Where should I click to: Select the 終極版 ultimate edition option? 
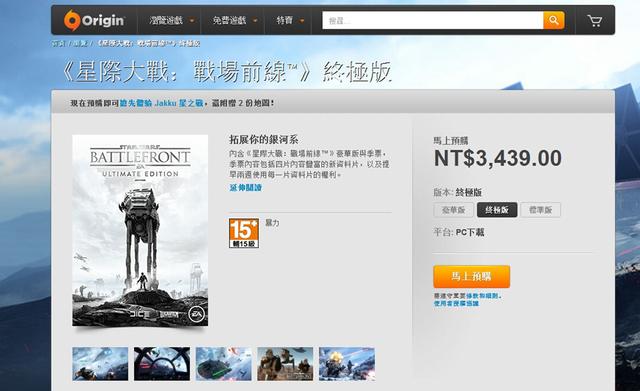click(497, 210)
